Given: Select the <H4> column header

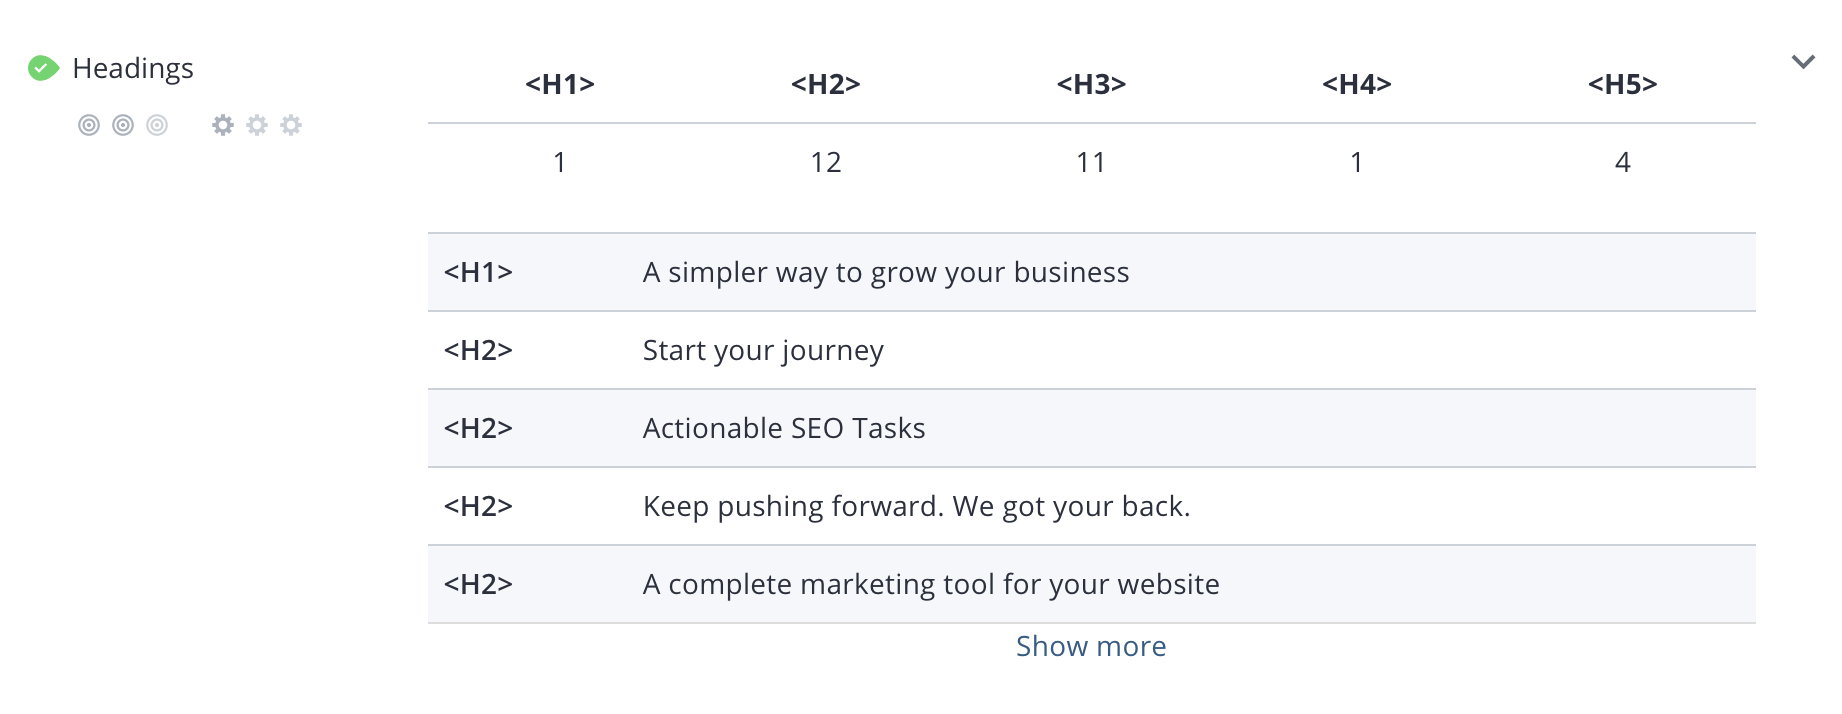Looking at the screenshot, I should click(1357, 85).
